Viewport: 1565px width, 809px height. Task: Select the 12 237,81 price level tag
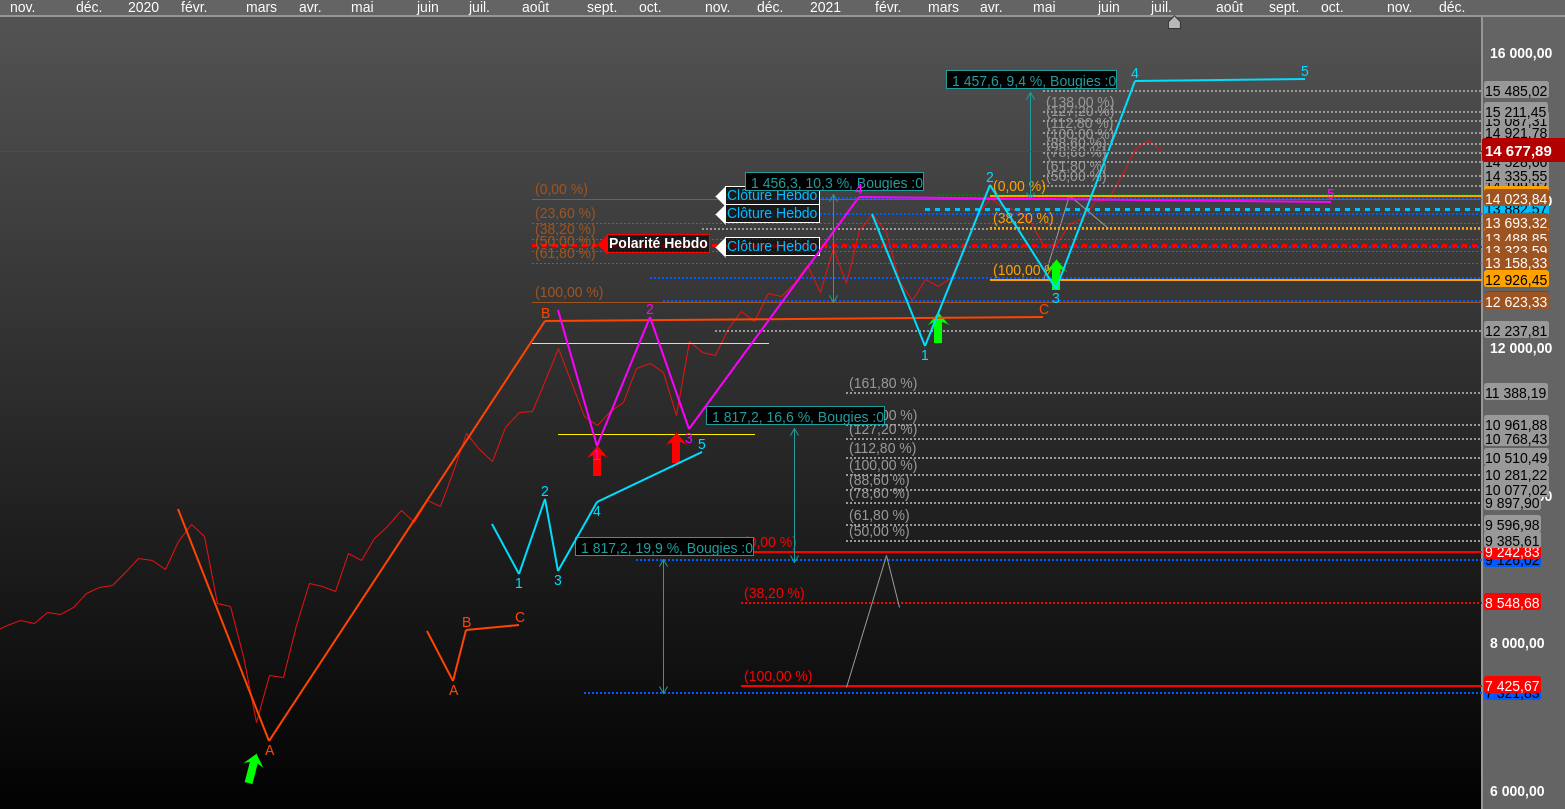tap(1516, 331)
